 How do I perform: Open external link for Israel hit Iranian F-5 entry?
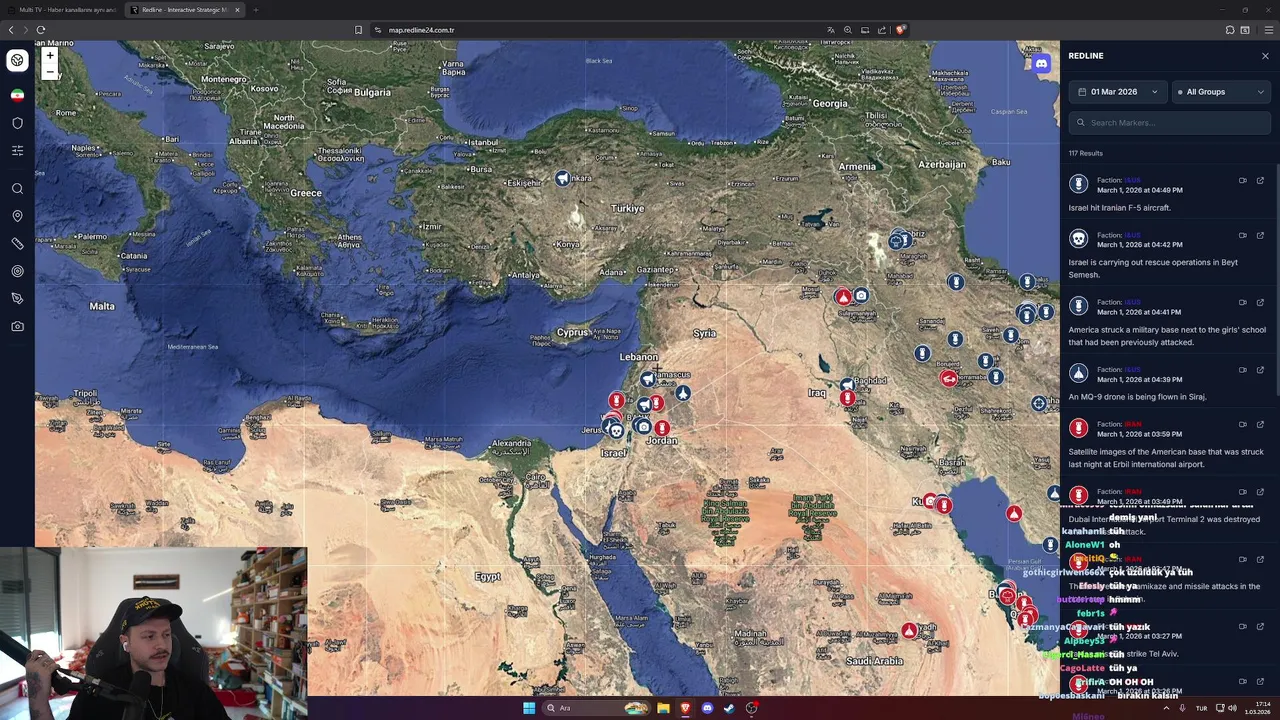(1260, 181)
